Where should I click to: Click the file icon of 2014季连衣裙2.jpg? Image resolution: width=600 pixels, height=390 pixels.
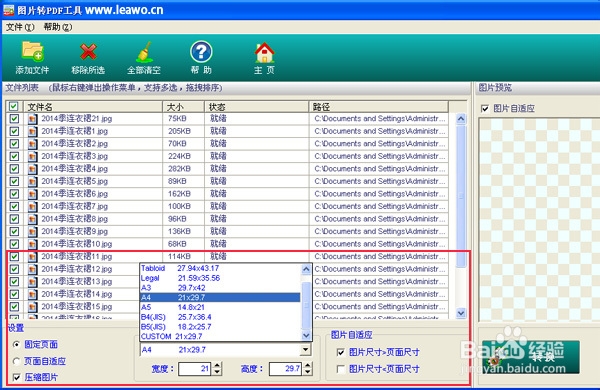point(33,144)
